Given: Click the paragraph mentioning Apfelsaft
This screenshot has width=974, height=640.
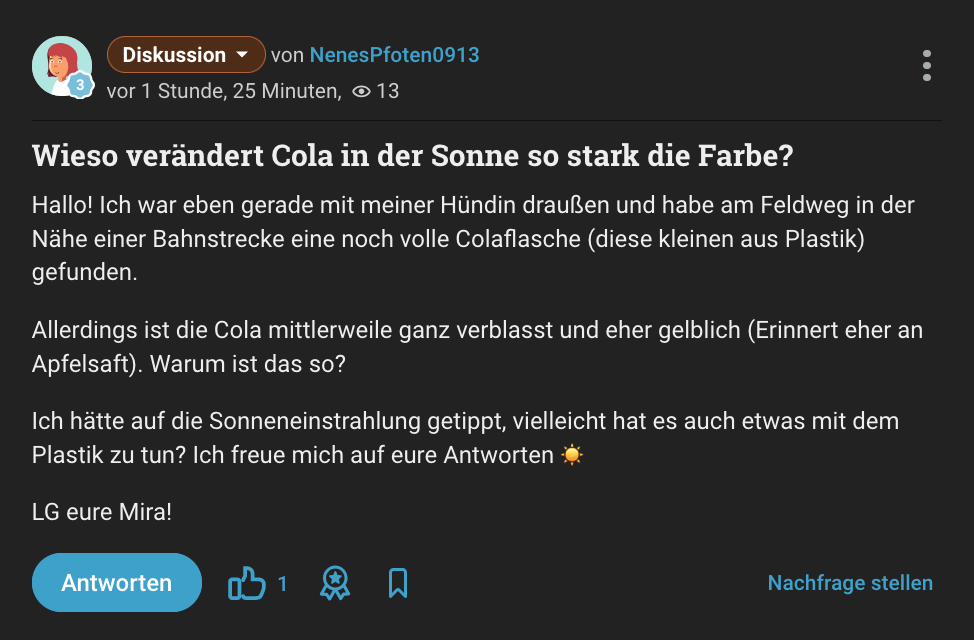Looking at the screenshot, I should (476, 346).
